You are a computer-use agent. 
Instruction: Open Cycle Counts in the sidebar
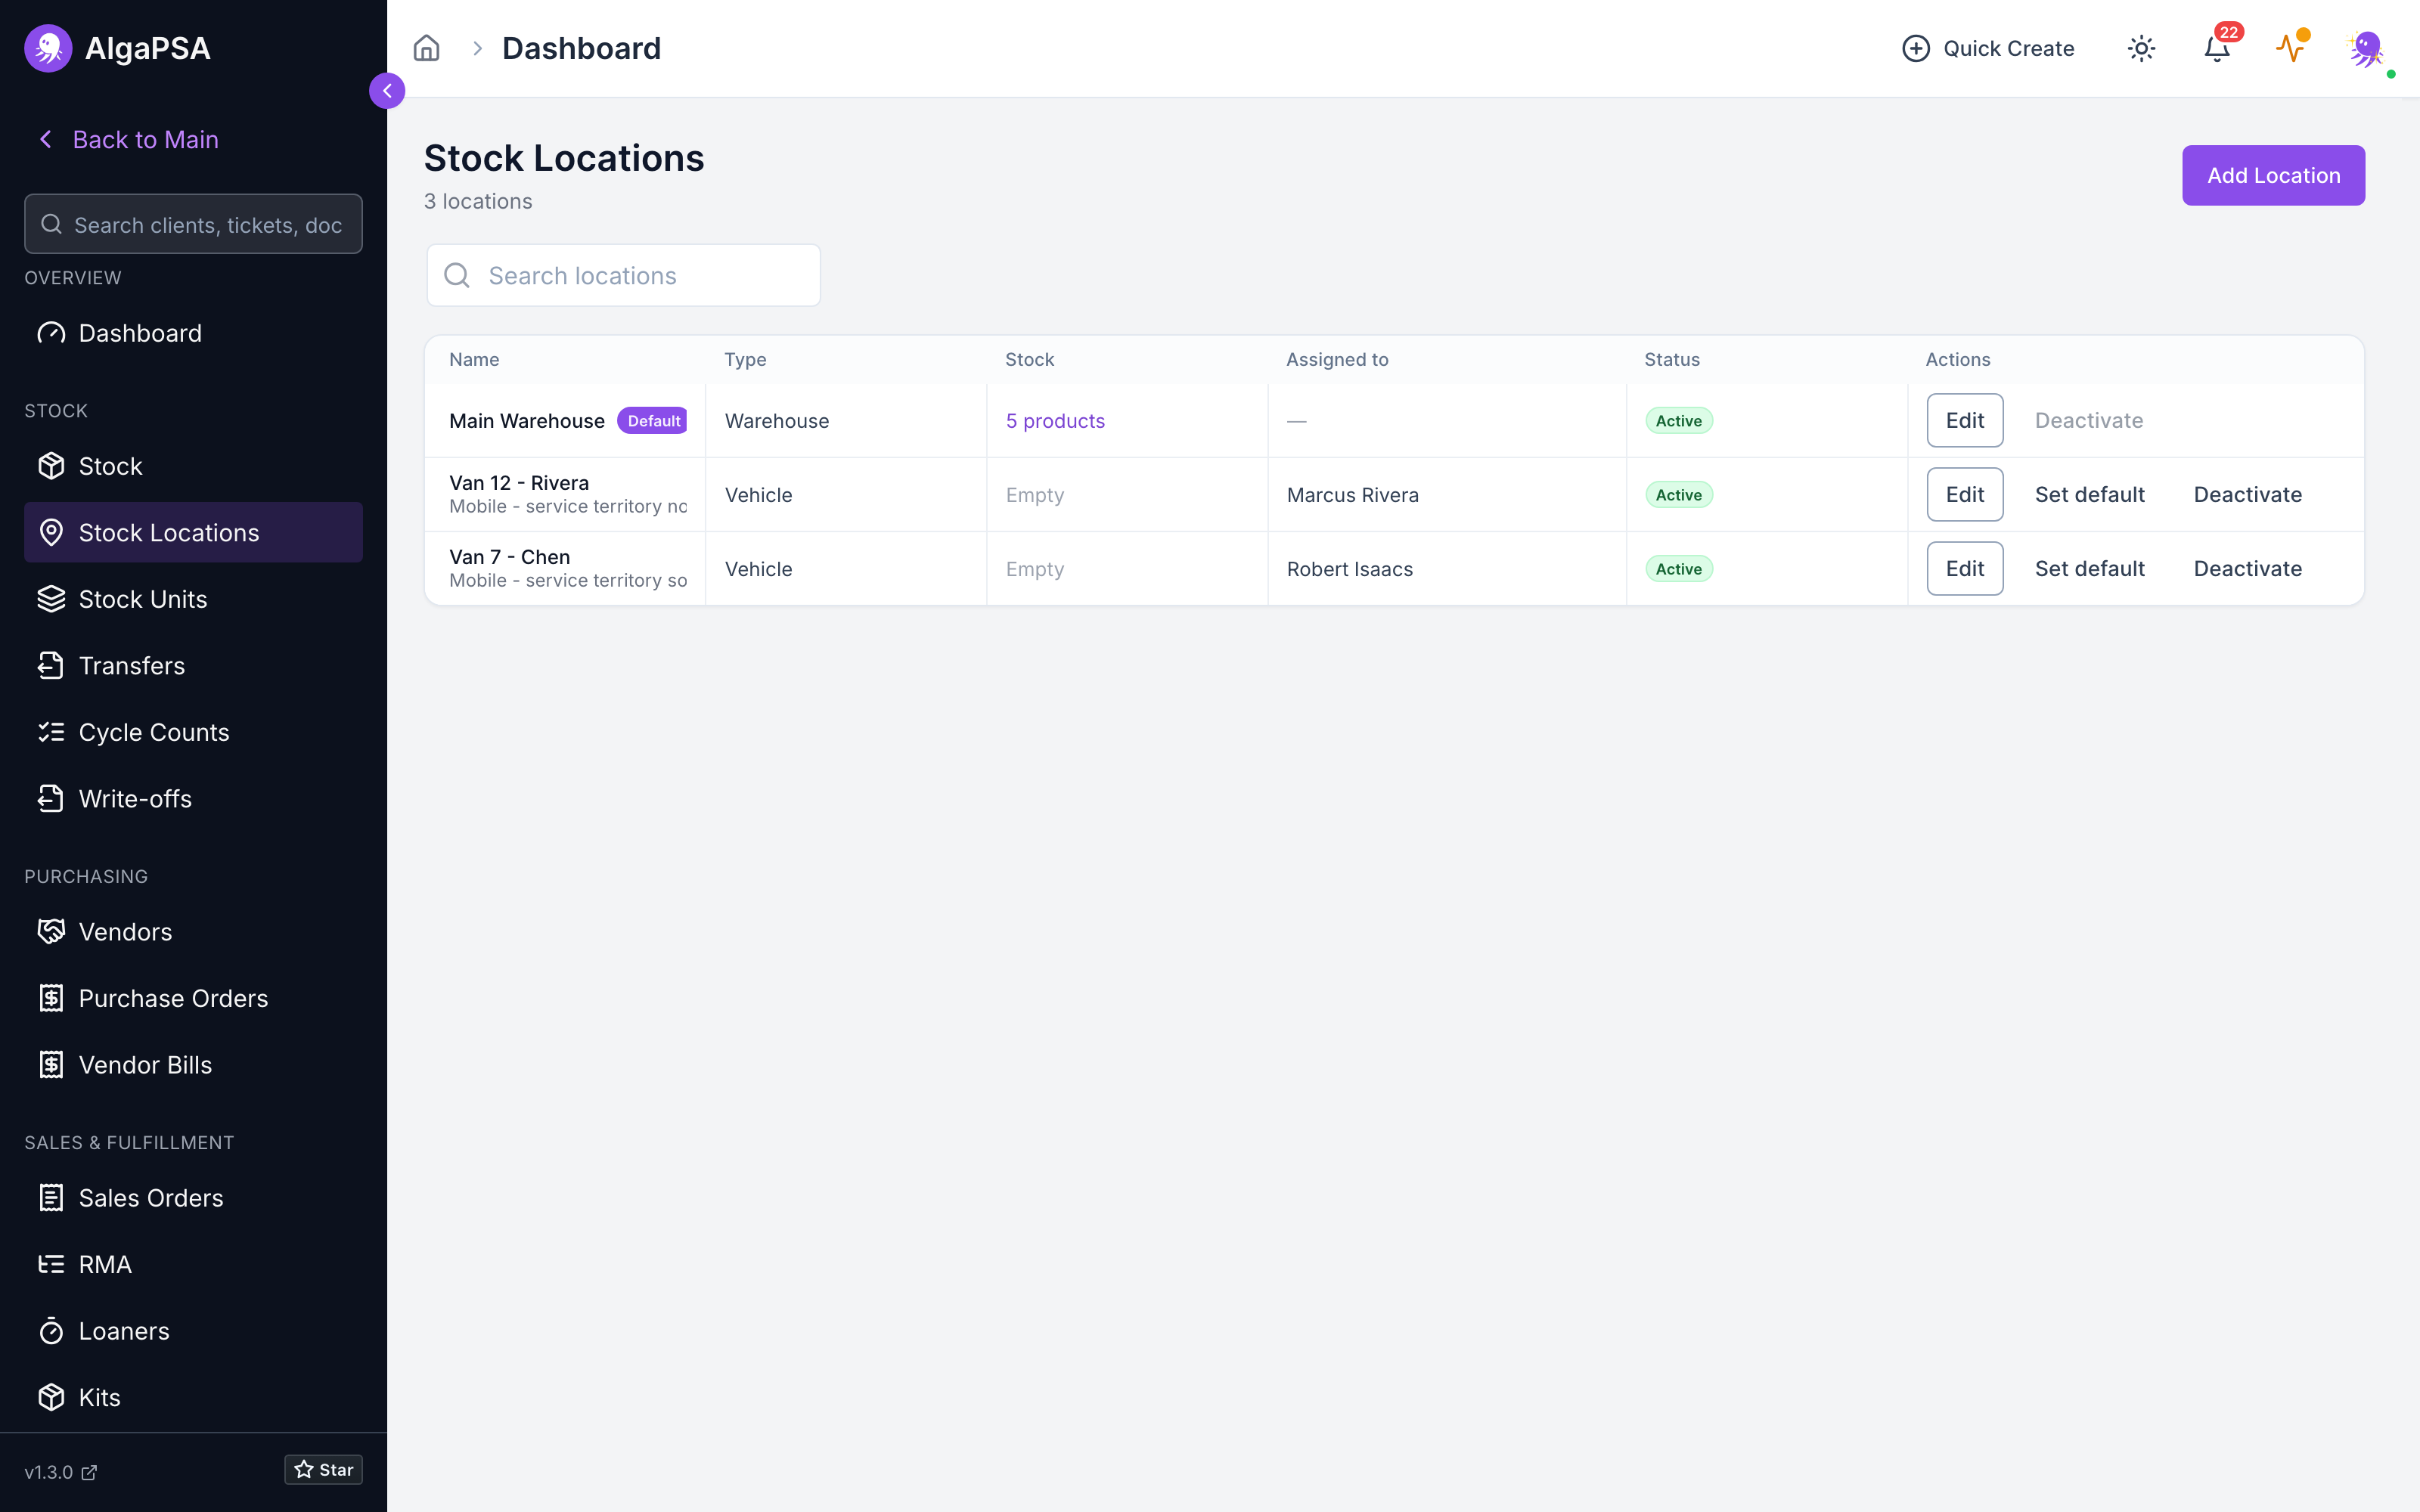coord(193,732)
